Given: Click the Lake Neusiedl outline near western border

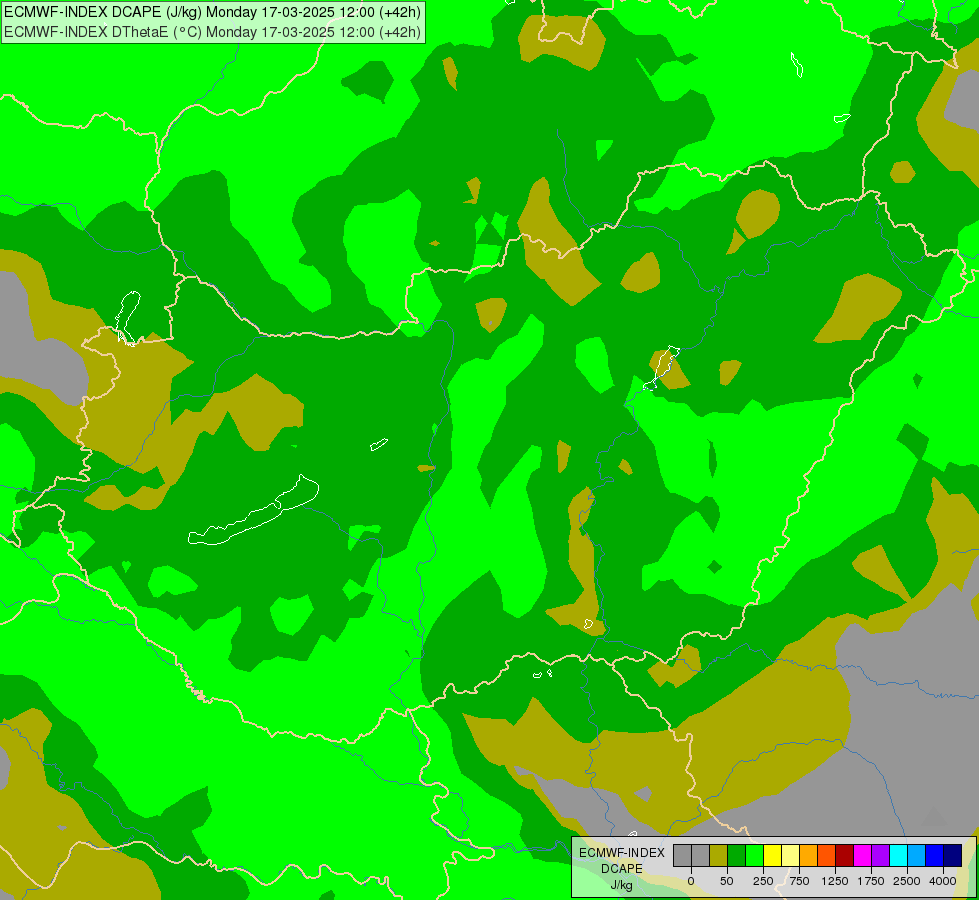Looking at the screenshot, I should pyautogui.click(x=128, y=318).
